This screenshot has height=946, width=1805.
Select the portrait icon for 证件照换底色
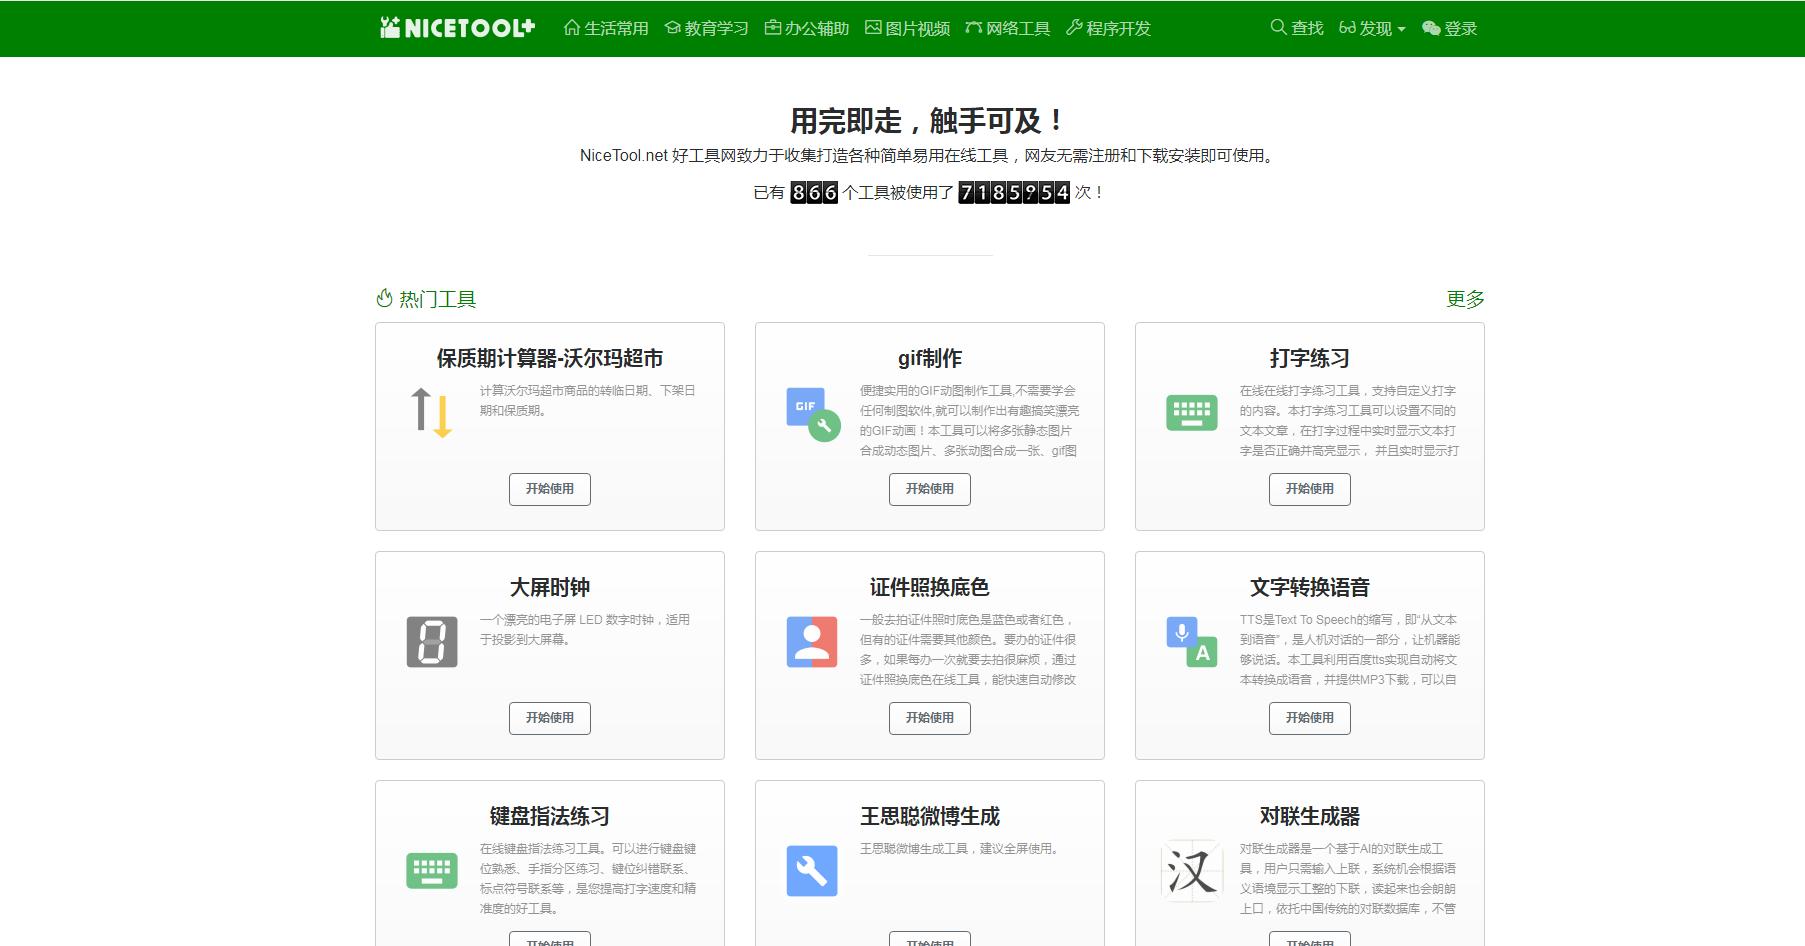click(x=811, y=642)
